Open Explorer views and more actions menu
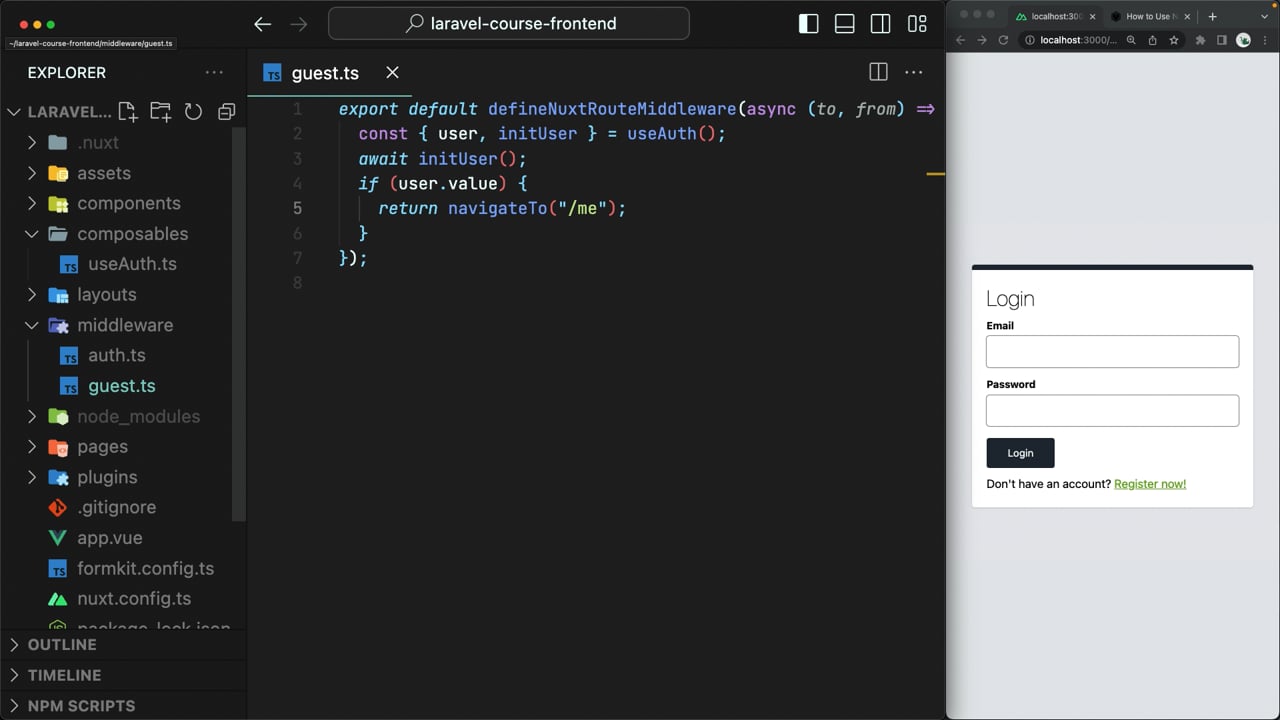Image resolution: width=1280 pixels, height=720 pixels. 214,72
